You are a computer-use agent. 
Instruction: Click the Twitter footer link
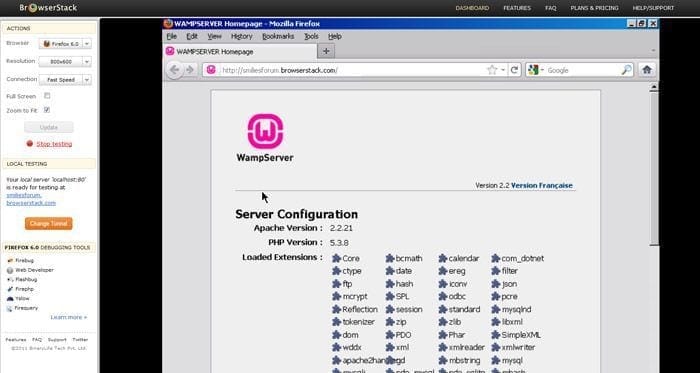[80, 340]
